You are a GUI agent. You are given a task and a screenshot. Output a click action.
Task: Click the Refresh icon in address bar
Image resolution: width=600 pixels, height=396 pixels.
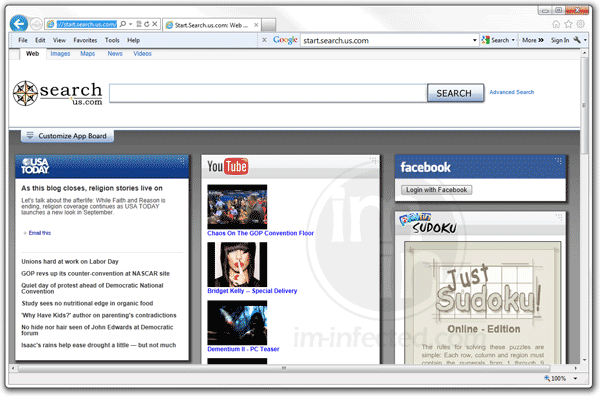tap(147, 24)
